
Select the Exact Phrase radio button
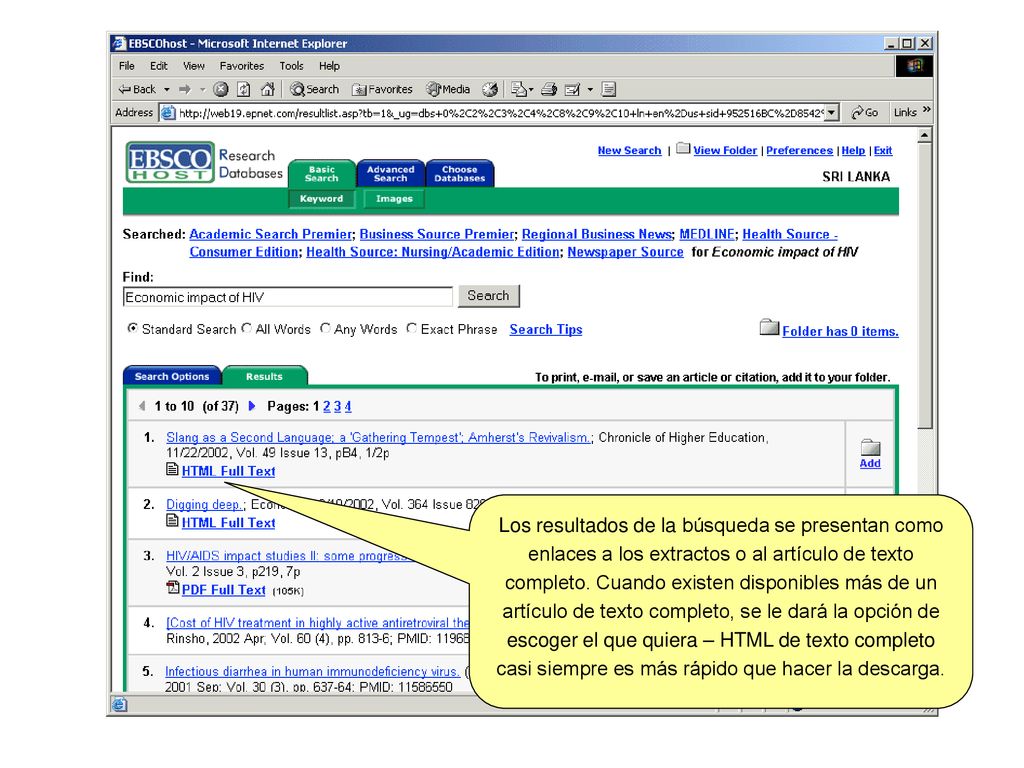pos(411,328)
